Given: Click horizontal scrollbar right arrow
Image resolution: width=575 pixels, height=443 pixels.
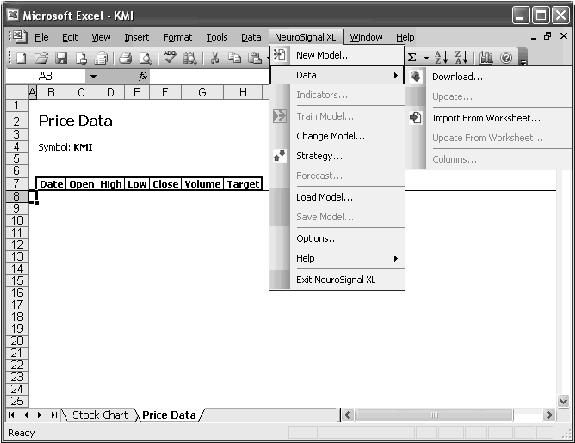Looking at the screenshot, I should pos(549,415).
